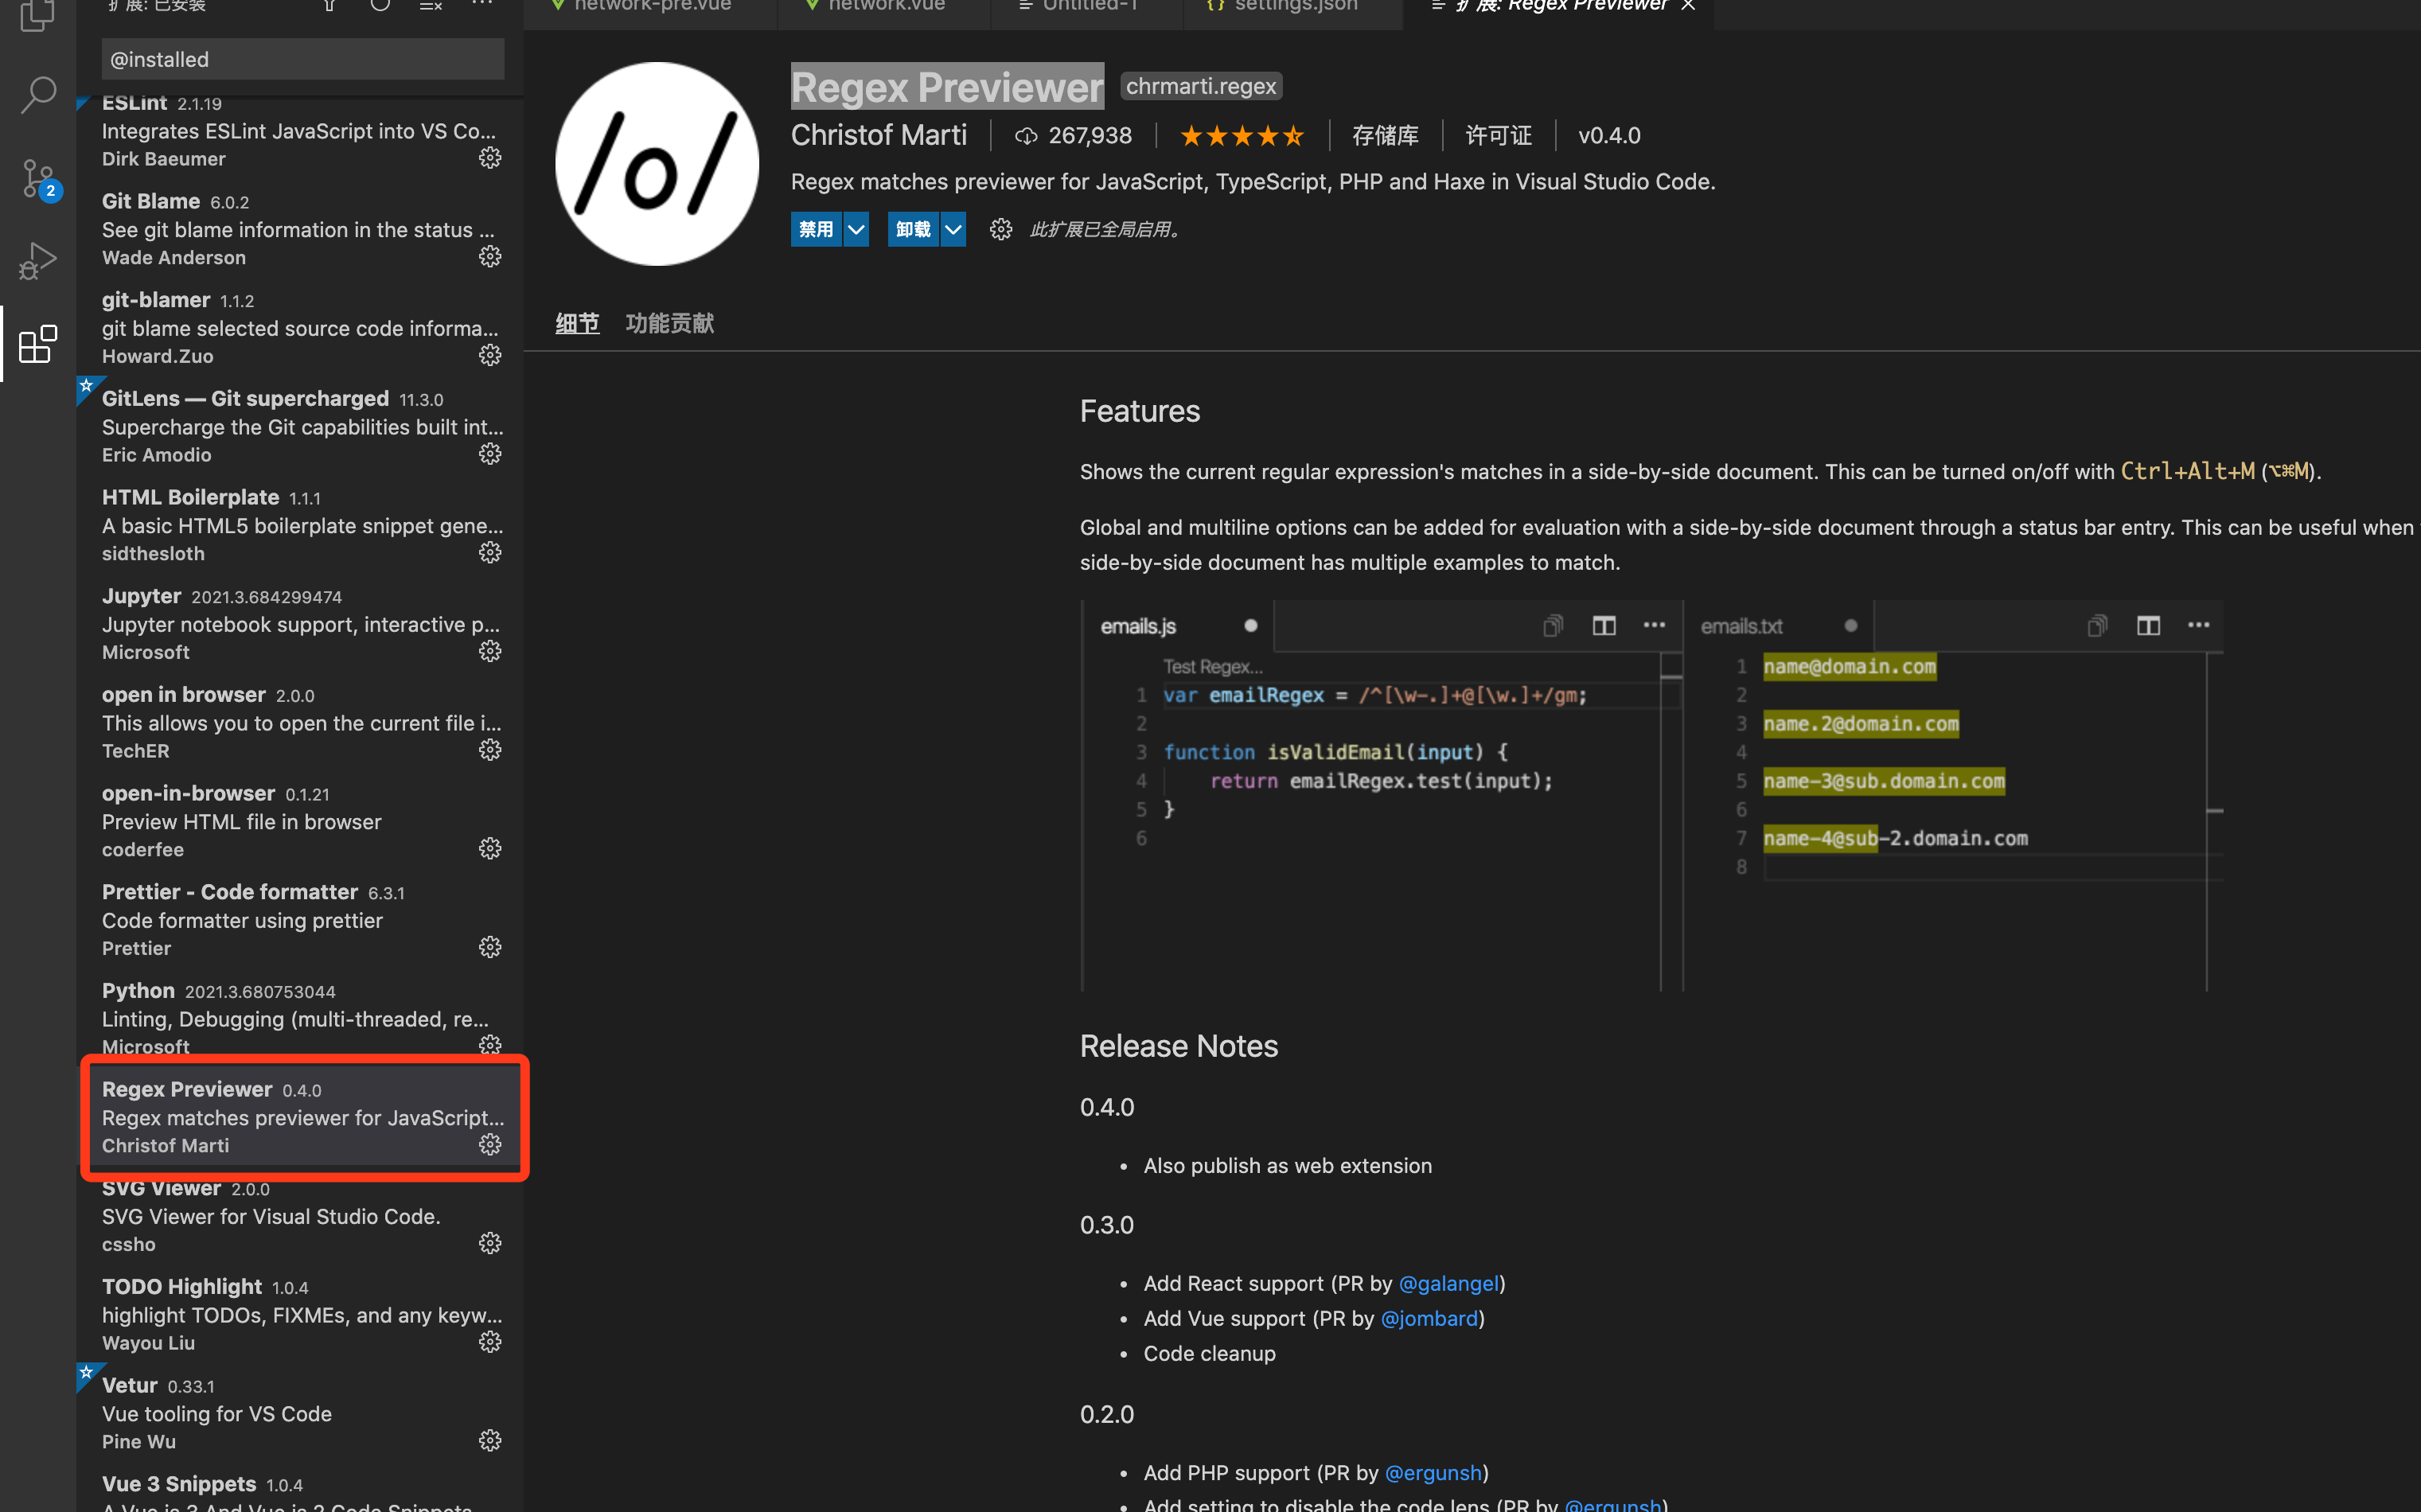Open the Search view in activity bar
2421x1512 pixels.
pos(38,95)
